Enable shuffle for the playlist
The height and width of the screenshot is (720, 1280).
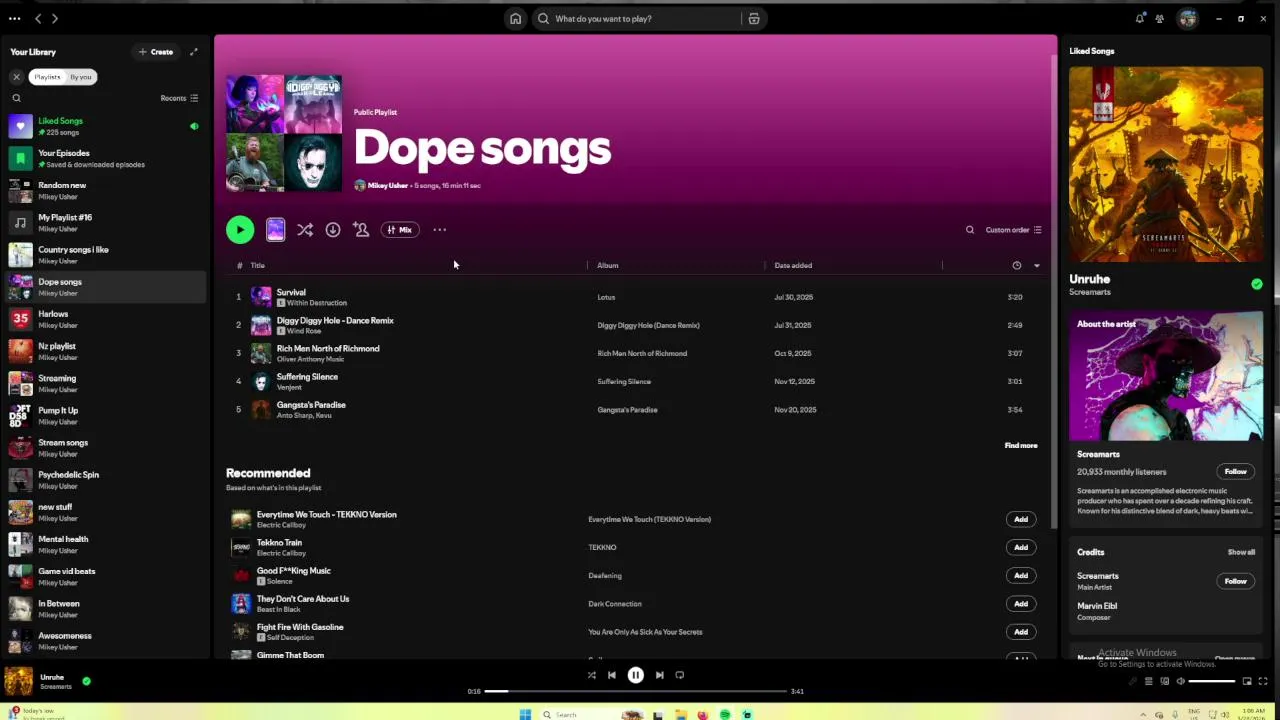[x=305, y=230]
